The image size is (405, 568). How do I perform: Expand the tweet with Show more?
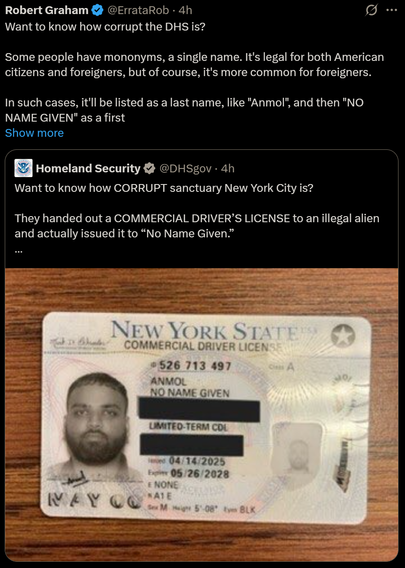[x=34, y=133]
